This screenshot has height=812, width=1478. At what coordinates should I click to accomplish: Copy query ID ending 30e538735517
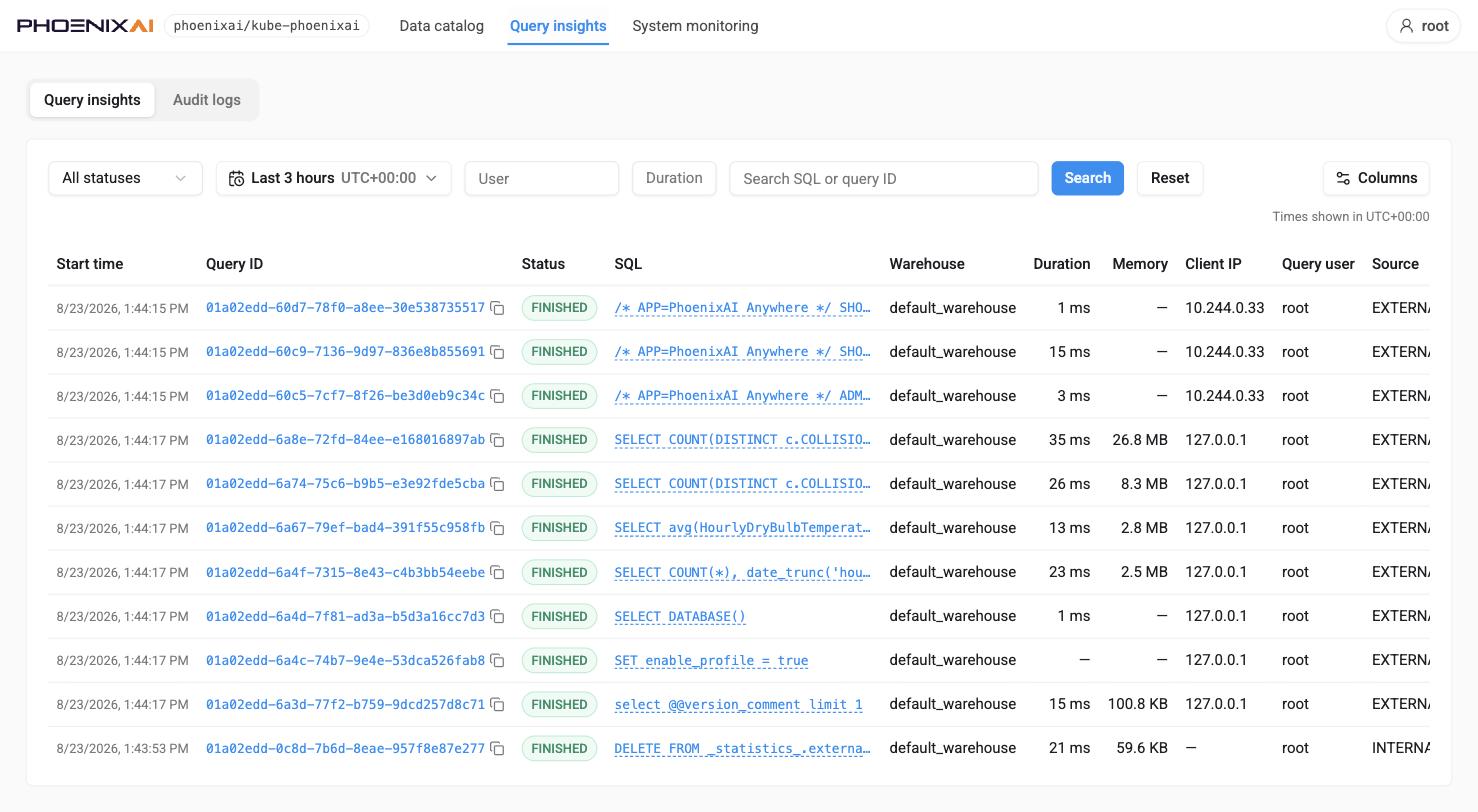[x=497, y=308]
